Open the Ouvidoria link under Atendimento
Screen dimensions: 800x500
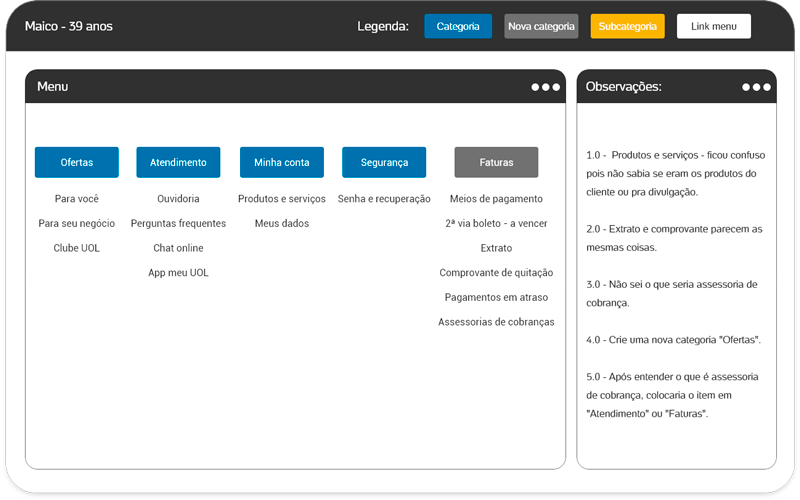click(178, 199)
